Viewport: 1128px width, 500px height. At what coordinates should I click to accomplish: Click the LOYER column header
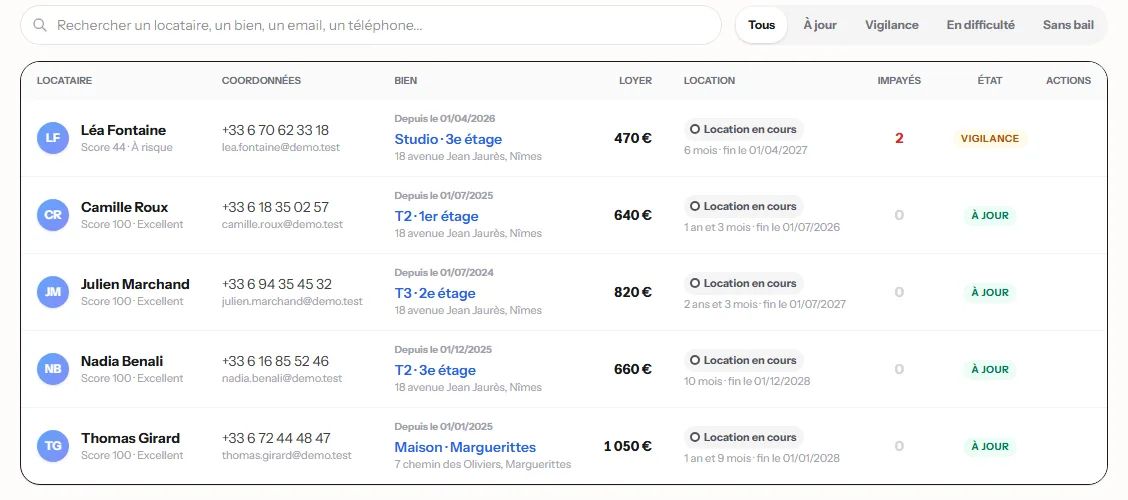[x=635, y=81]
